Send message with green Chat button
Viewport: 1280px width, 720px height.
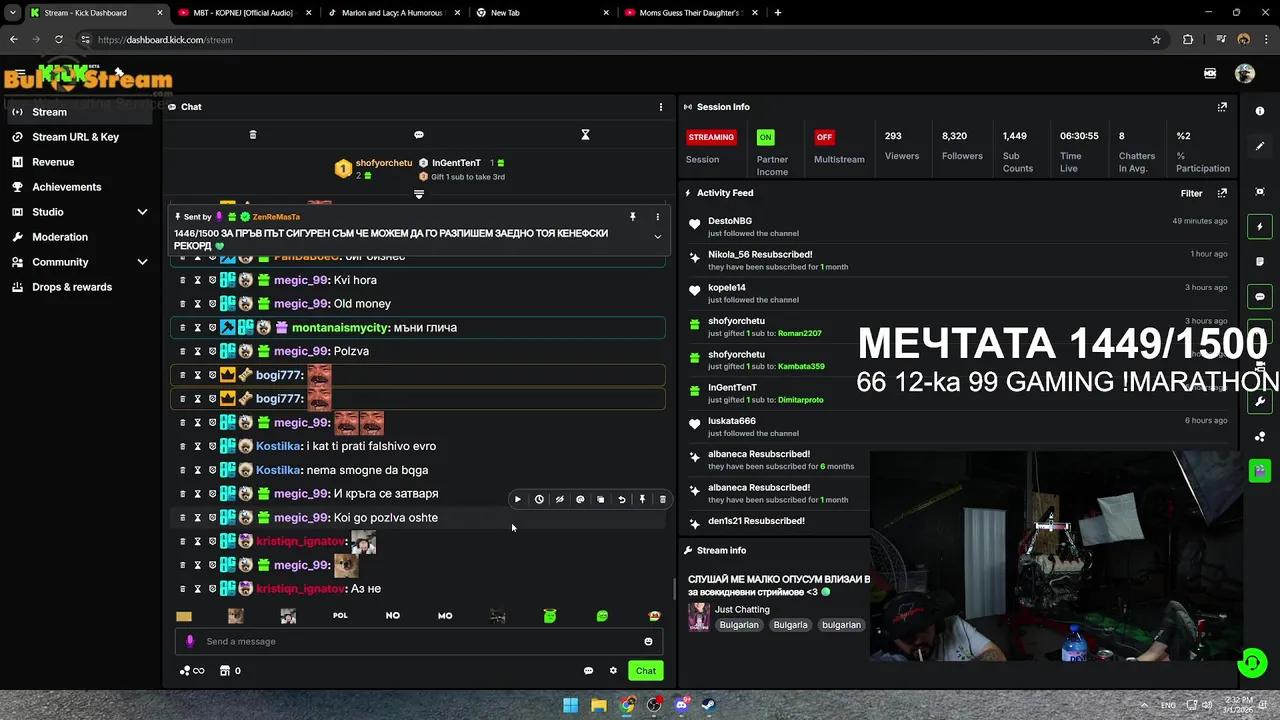click(x=646, y=671)
